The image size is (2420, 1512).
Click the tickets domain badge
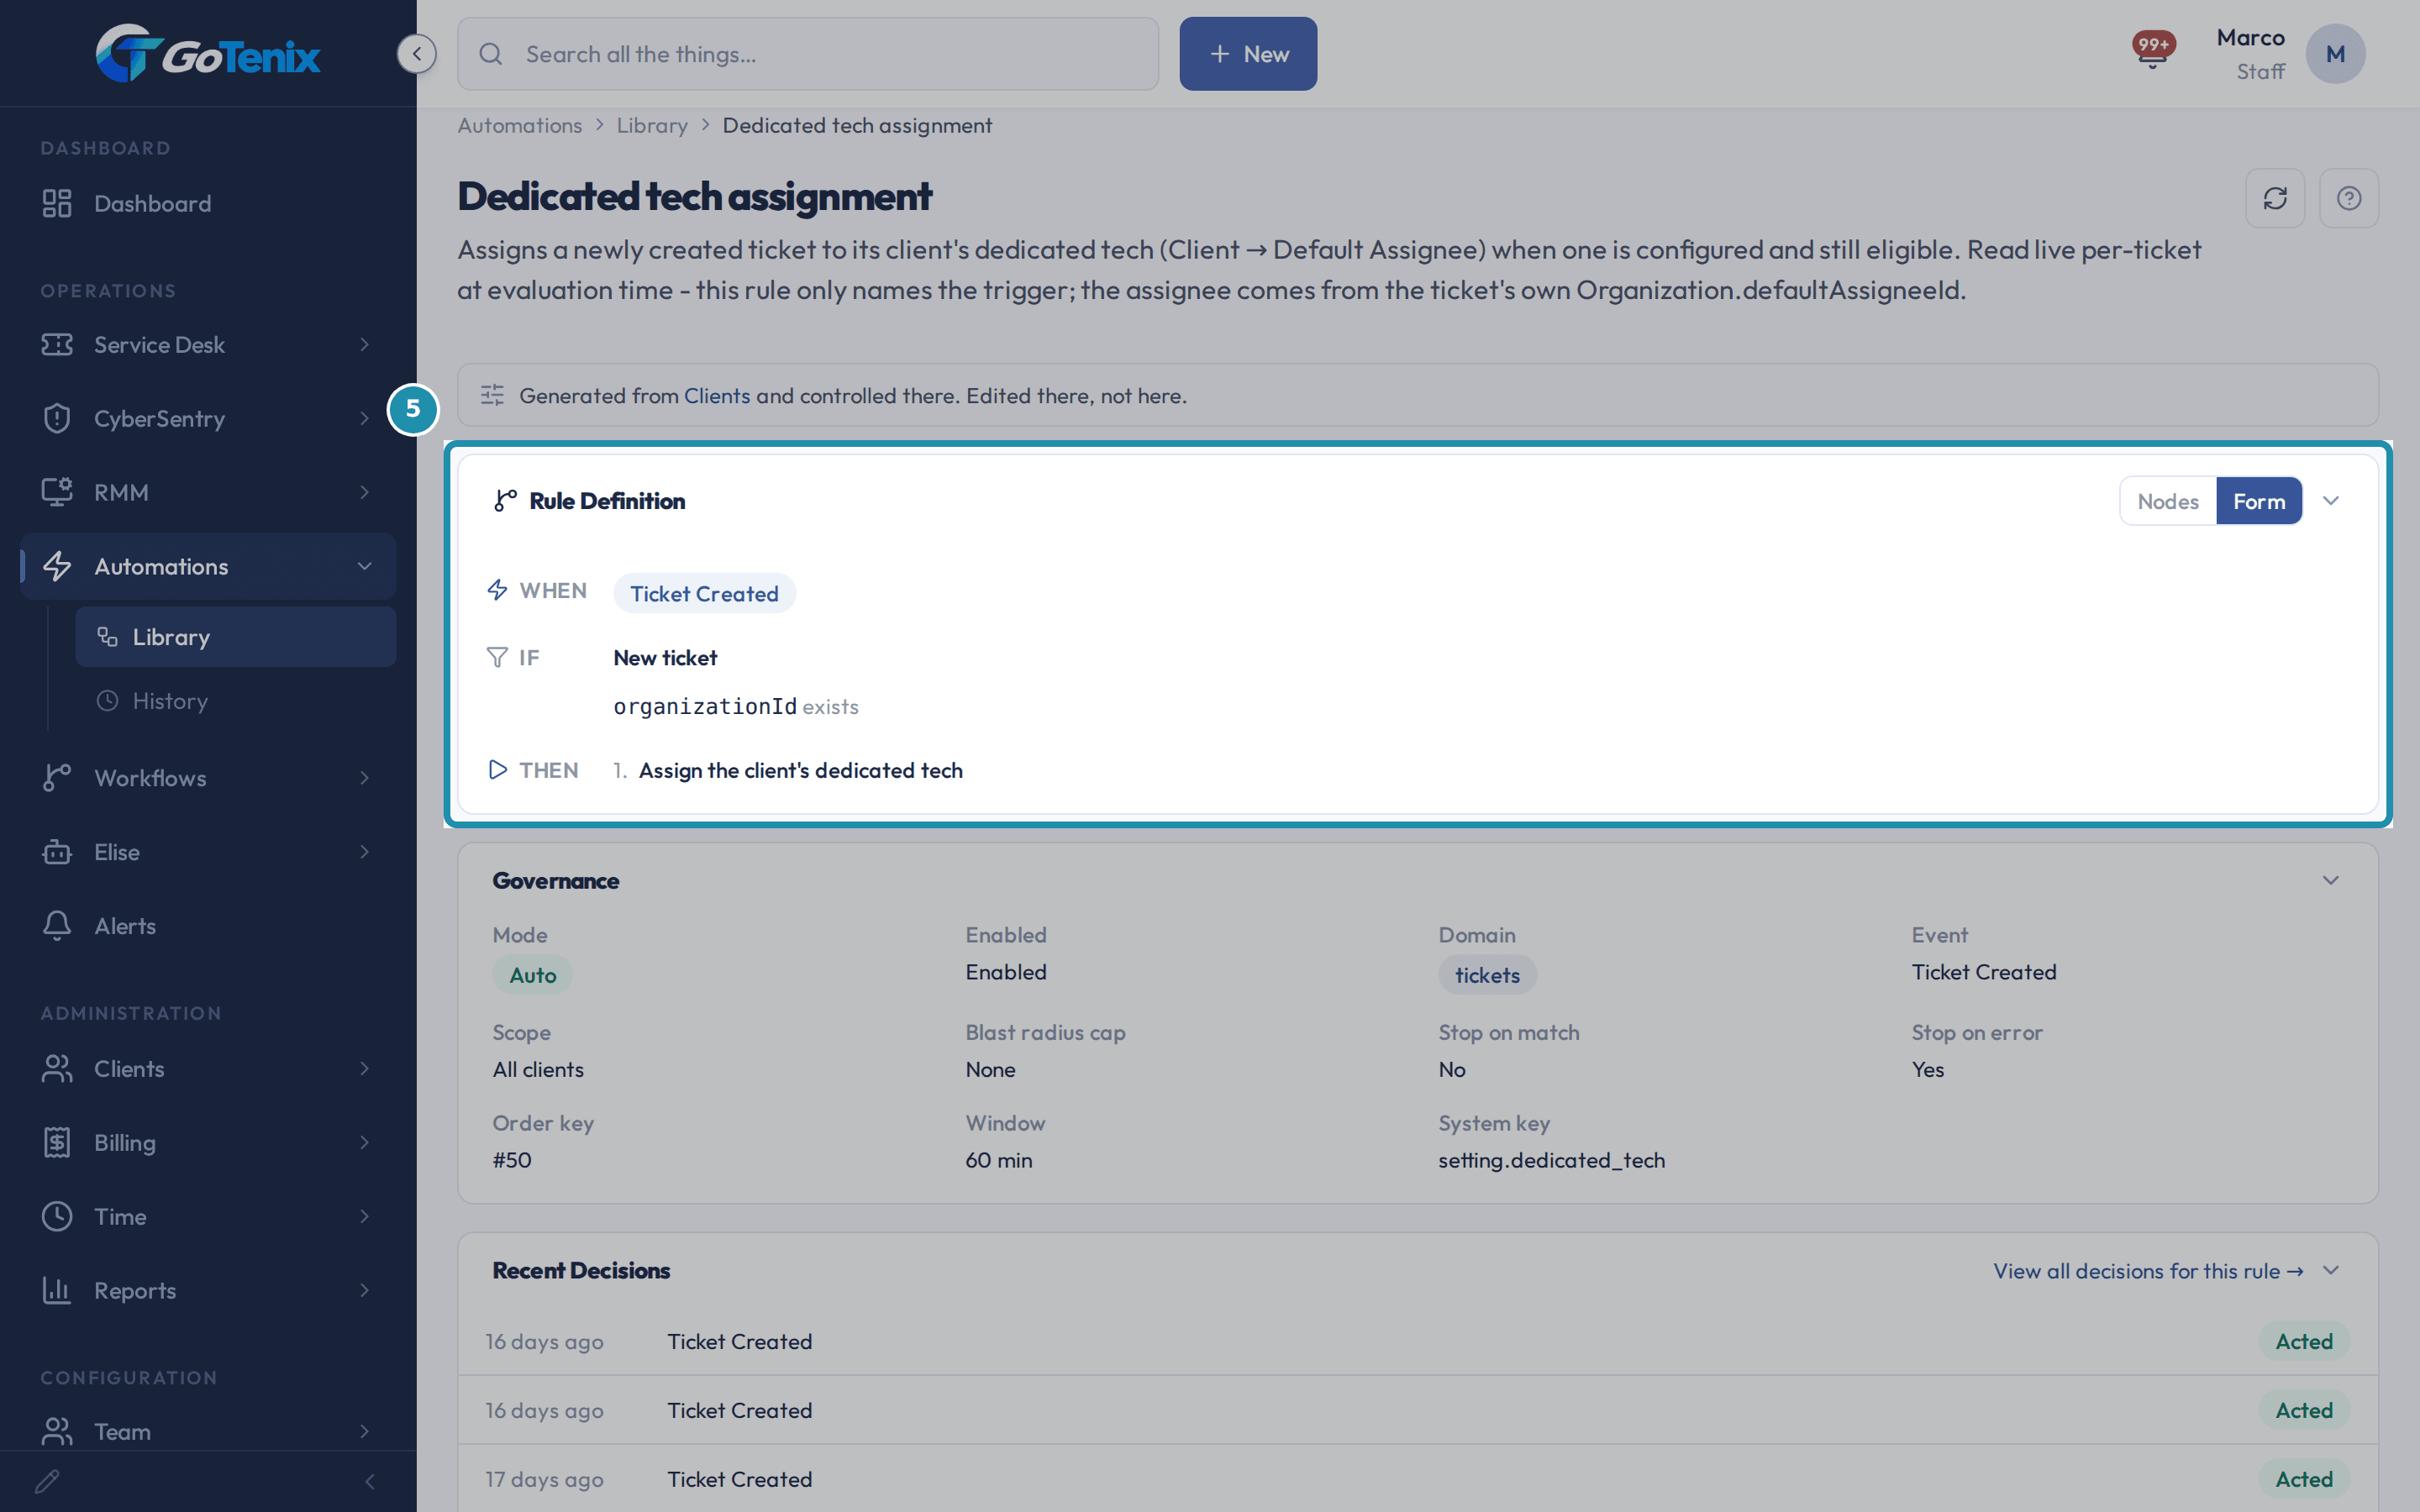[1487, 975]
